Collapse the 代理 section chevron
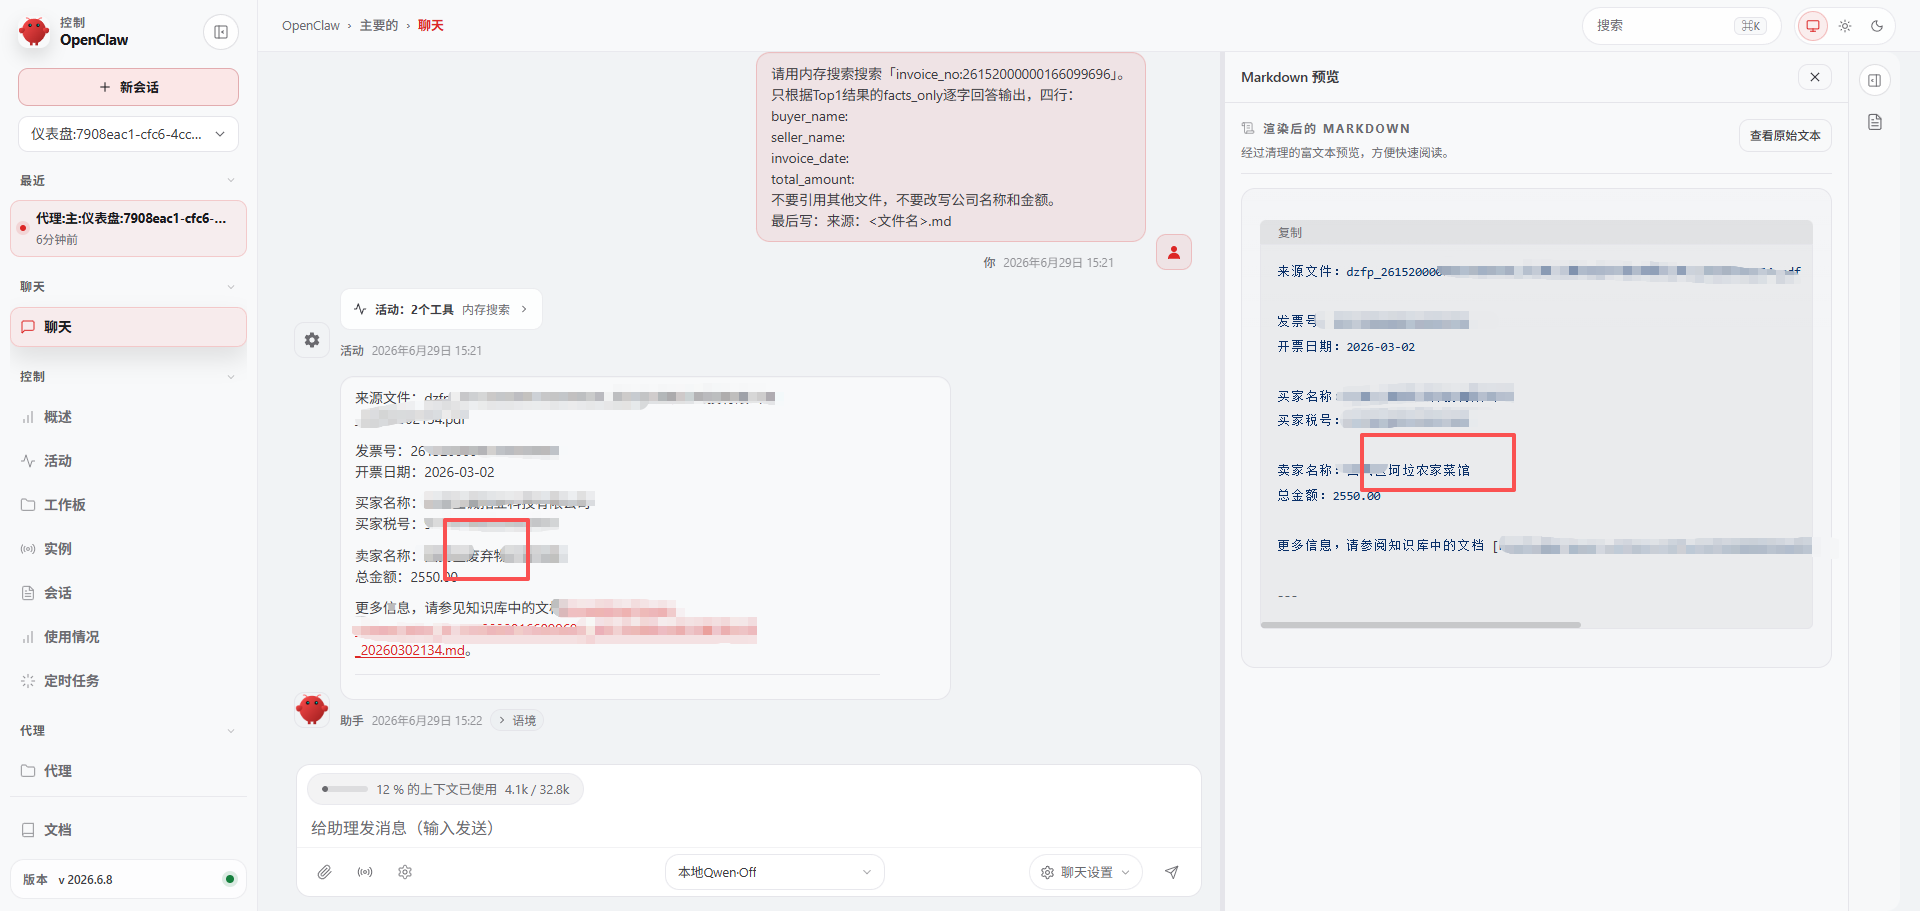Image resolution: width=1920 pixels, height=911 pixels. click(231, 731)
